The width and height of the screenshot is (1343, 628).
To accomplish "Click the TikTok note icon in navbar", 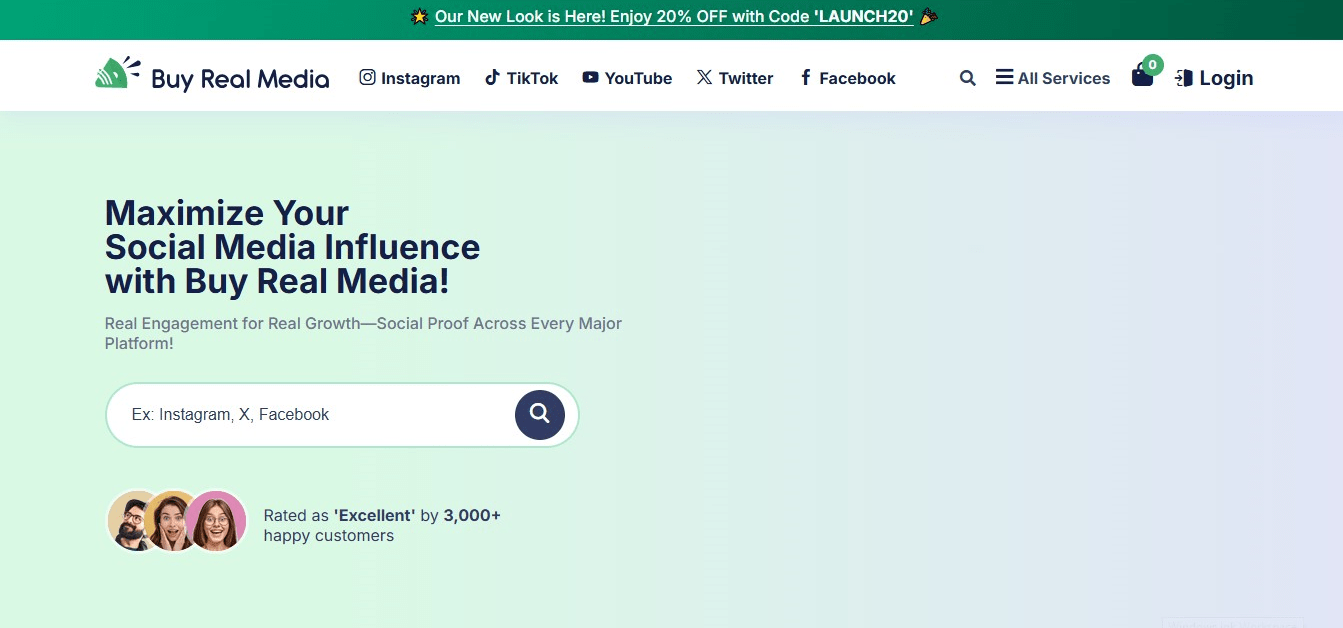I will [x=492, y=77].
